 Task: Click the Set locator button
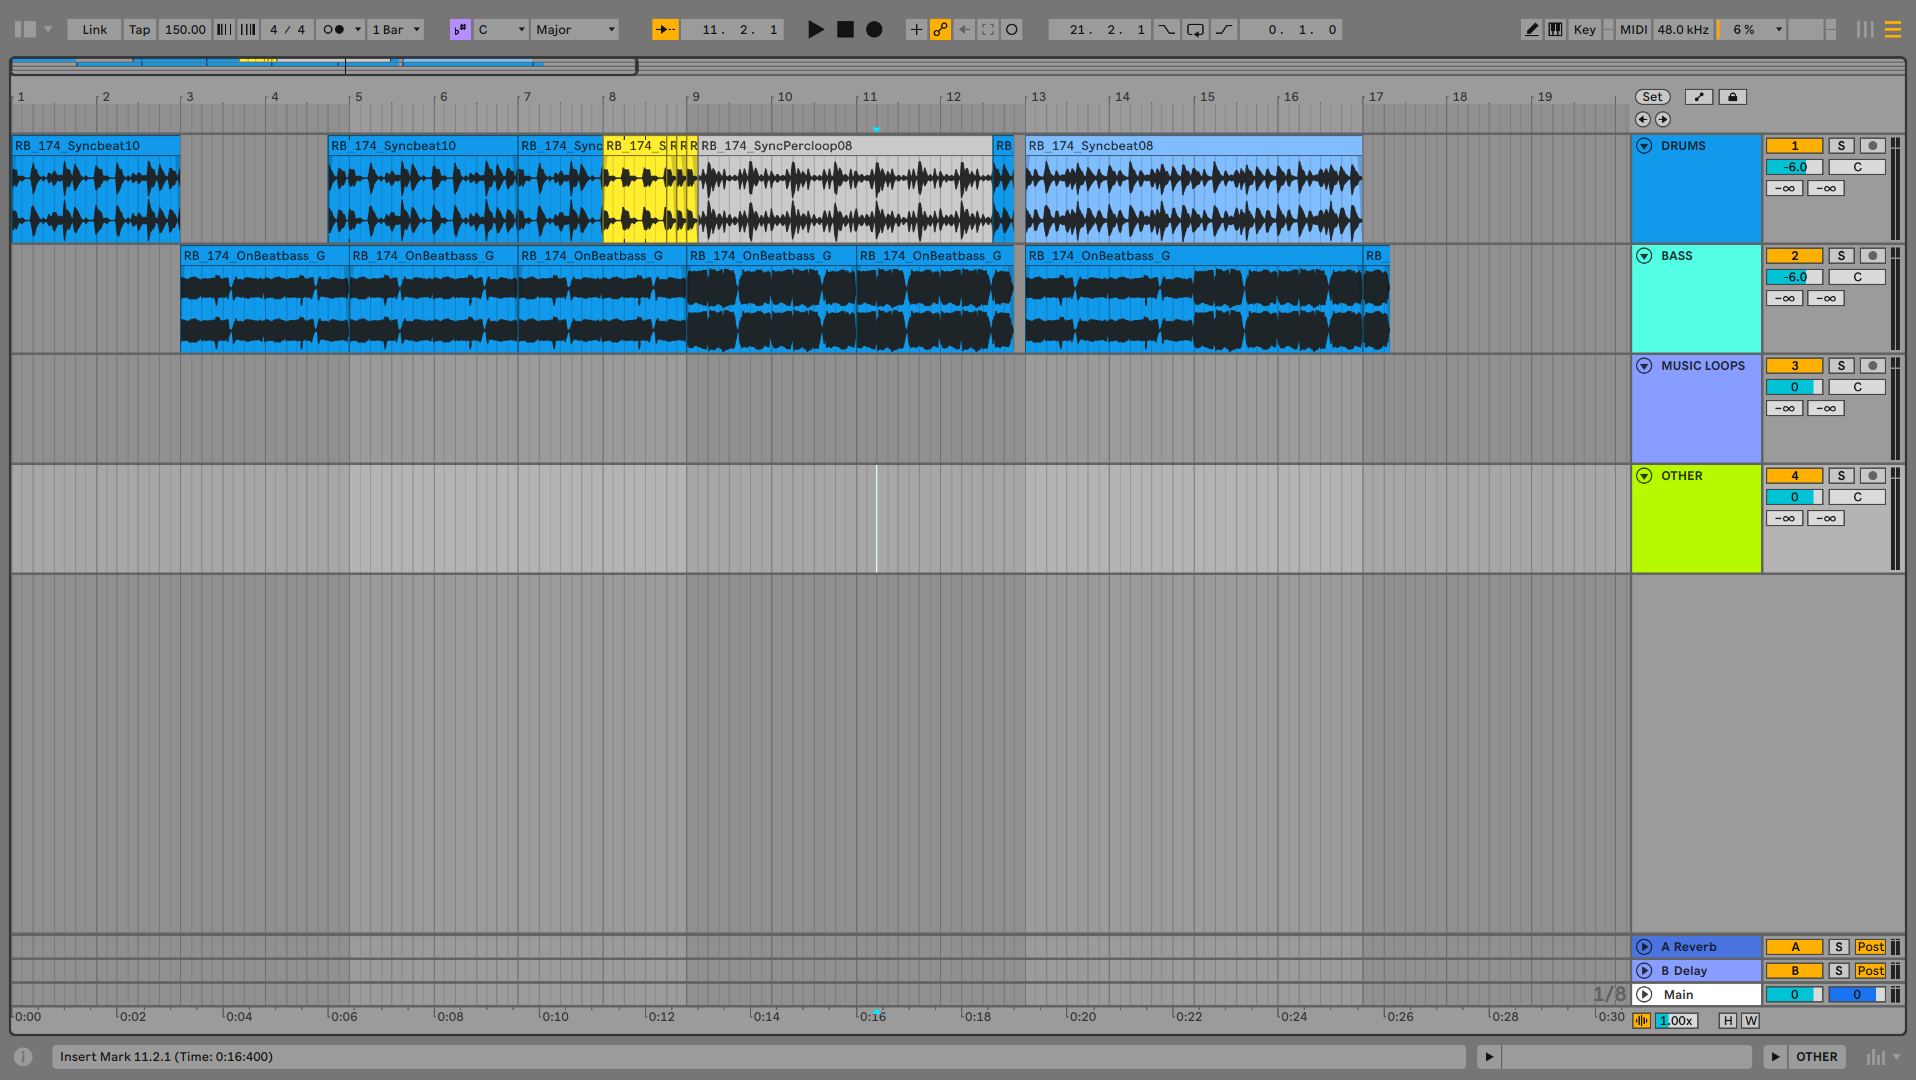(x=1652, y=97)
